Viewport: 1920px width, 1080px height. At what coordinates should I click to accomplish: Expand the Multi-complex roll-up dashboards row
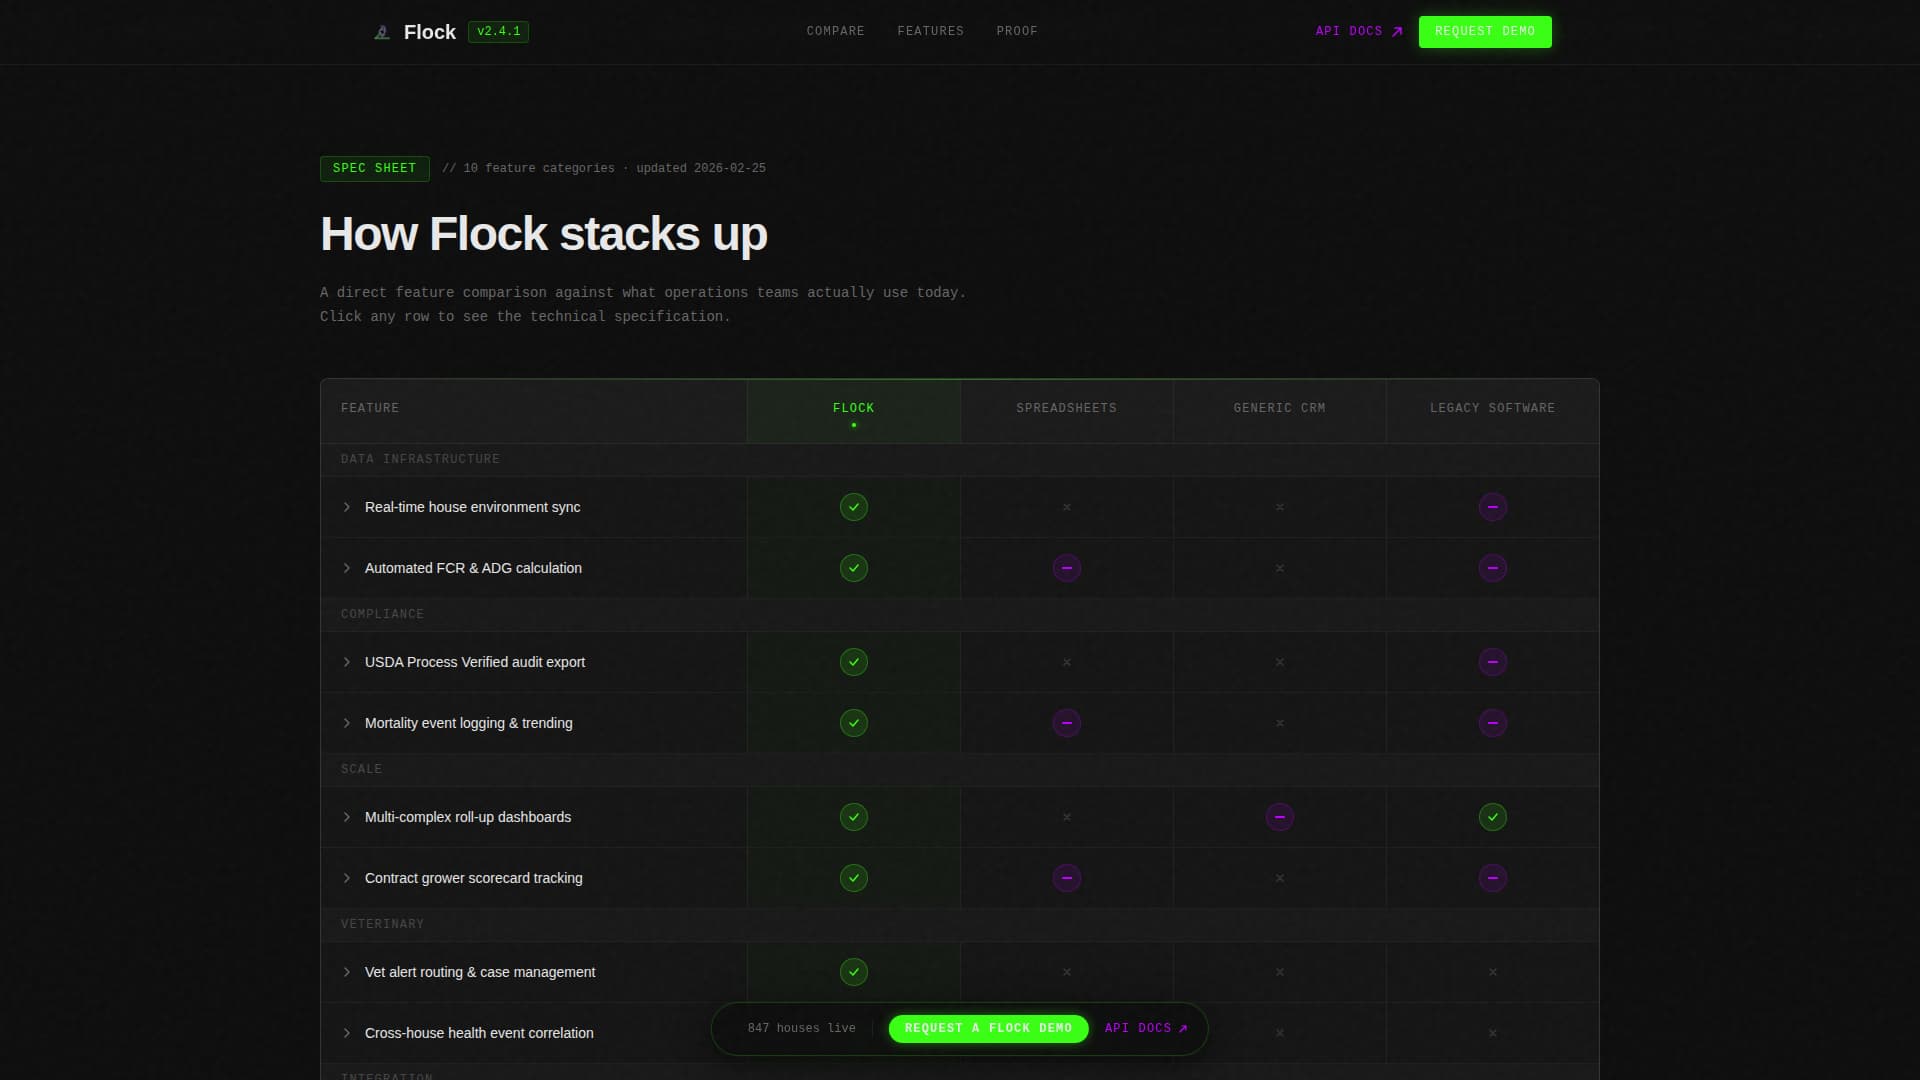[x=347, y=817]
